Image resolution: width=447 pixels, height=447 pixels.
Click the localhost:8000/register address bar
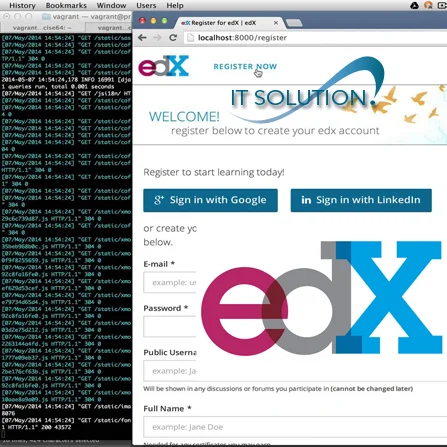(x=315, y=38)
